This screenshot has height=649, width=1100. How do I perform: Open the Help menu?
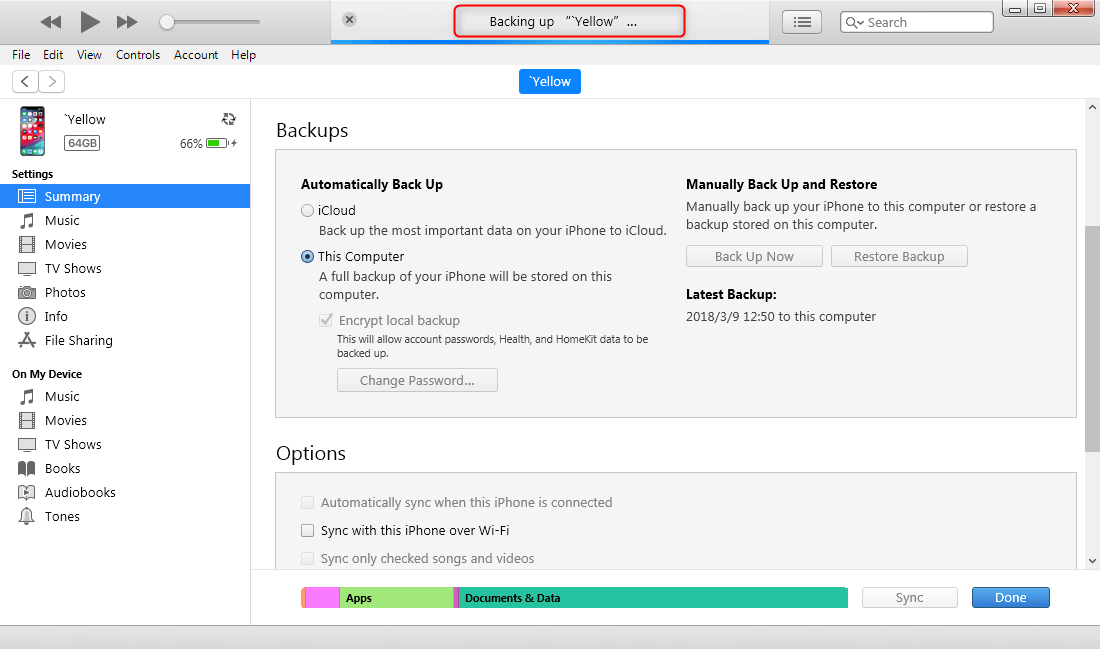coord(243,55)
